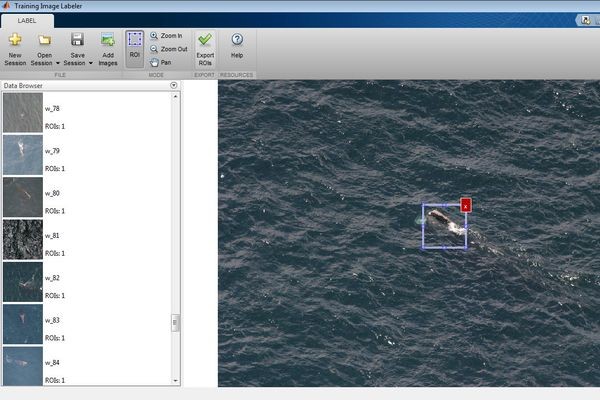Click the Add Images icon

pyautogui.click(x=108, y=40)
